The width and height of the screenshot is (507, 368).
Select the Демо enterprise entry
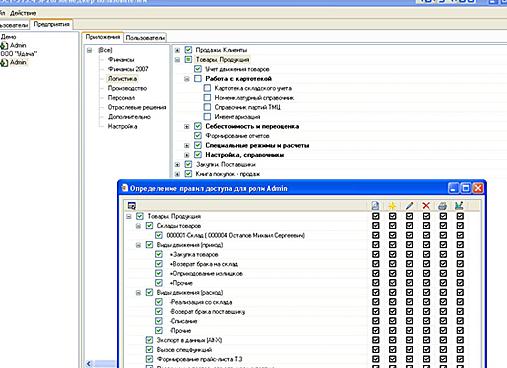[x=8, y=37]
